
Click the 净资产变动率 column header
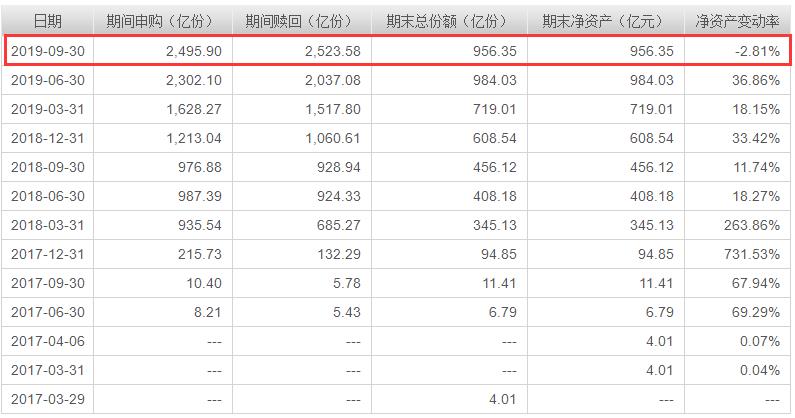(x=738, y=20)
